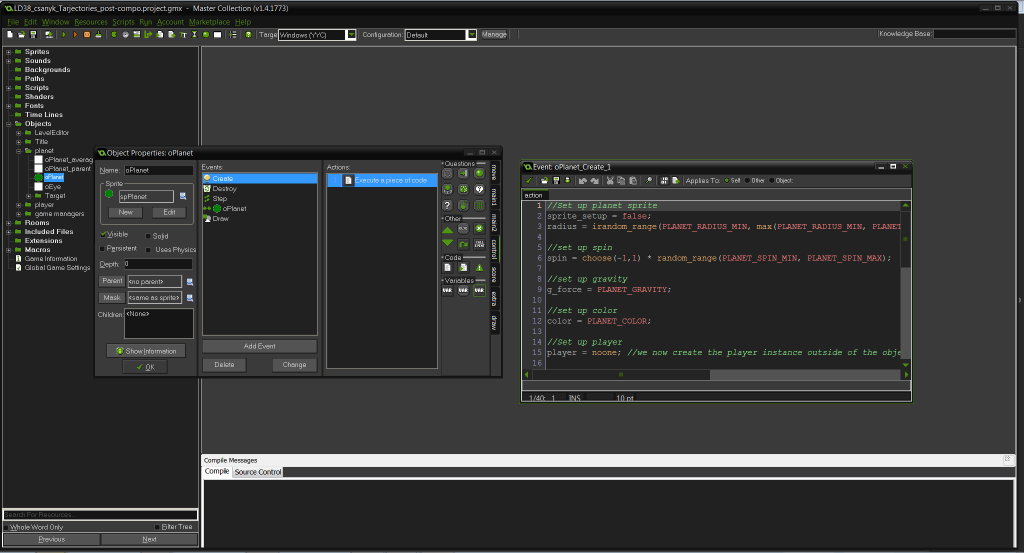Switch to the Source Control tab

[x=258, y=472]
